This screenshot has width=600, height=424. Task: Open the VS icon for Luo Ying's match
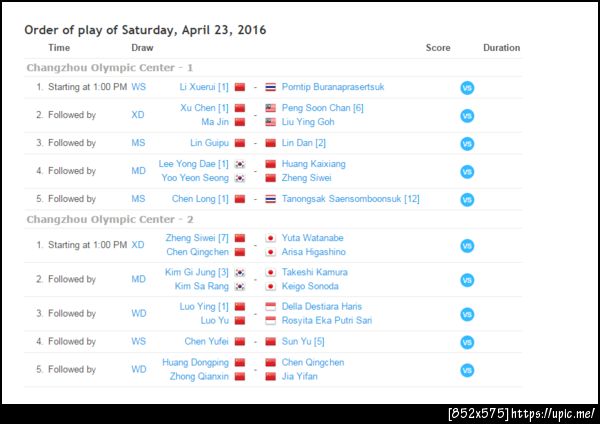click(466, 313)
